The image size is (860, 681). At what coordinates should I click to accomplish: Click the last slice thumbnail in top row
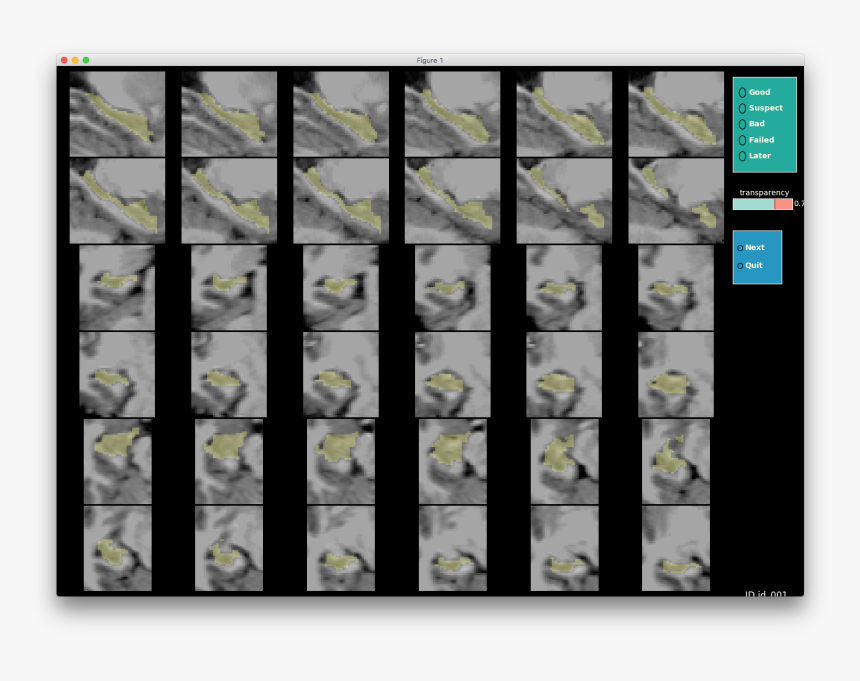click(x=676, y=114)
